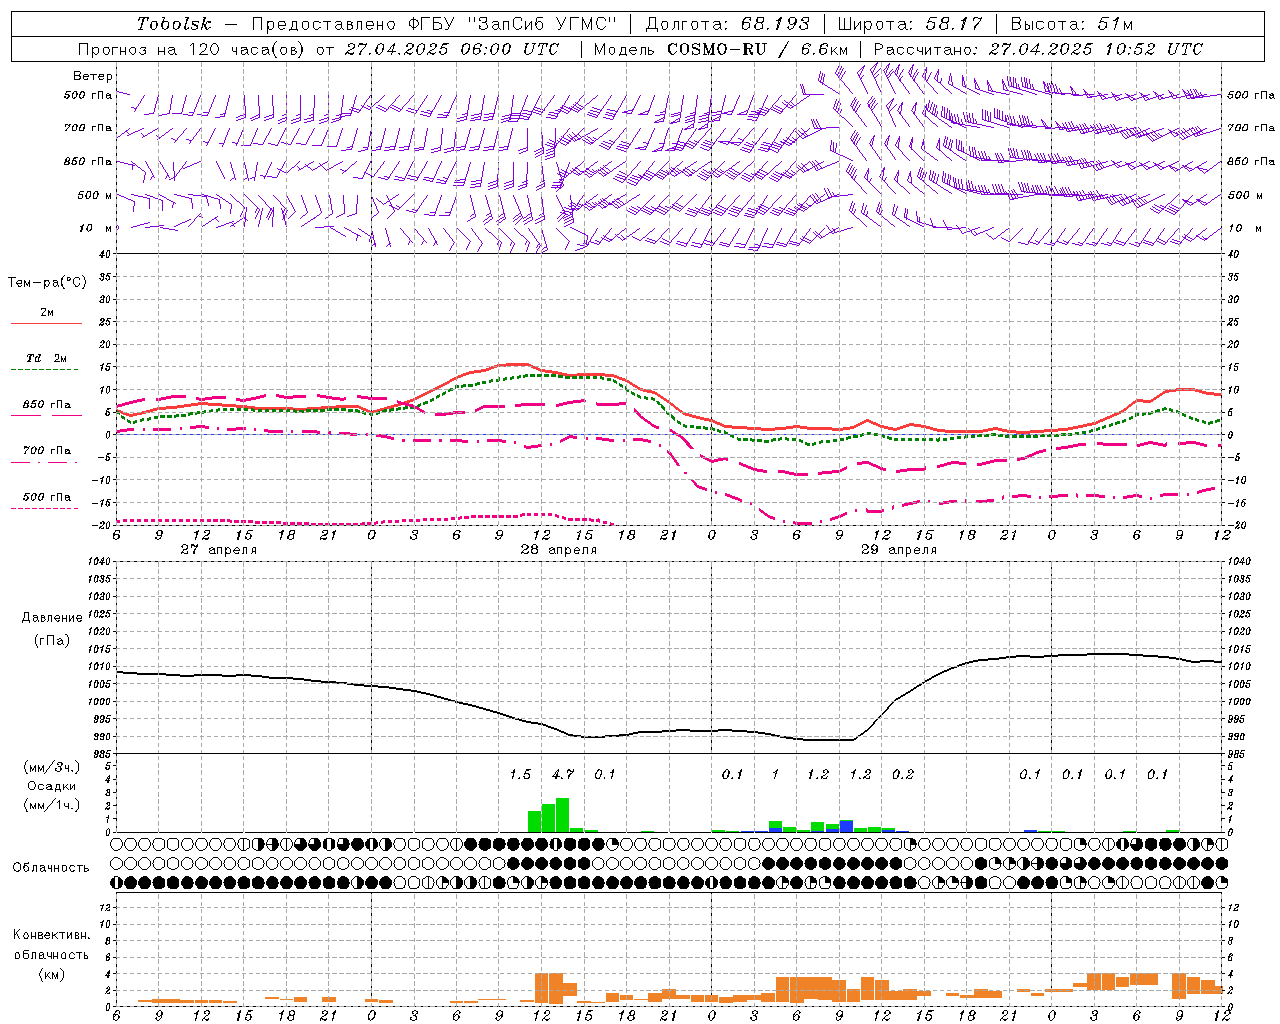The image size is (1280, 1024).
Task: Select the "28 апреля" date label
Action: (x=558, y=550)
